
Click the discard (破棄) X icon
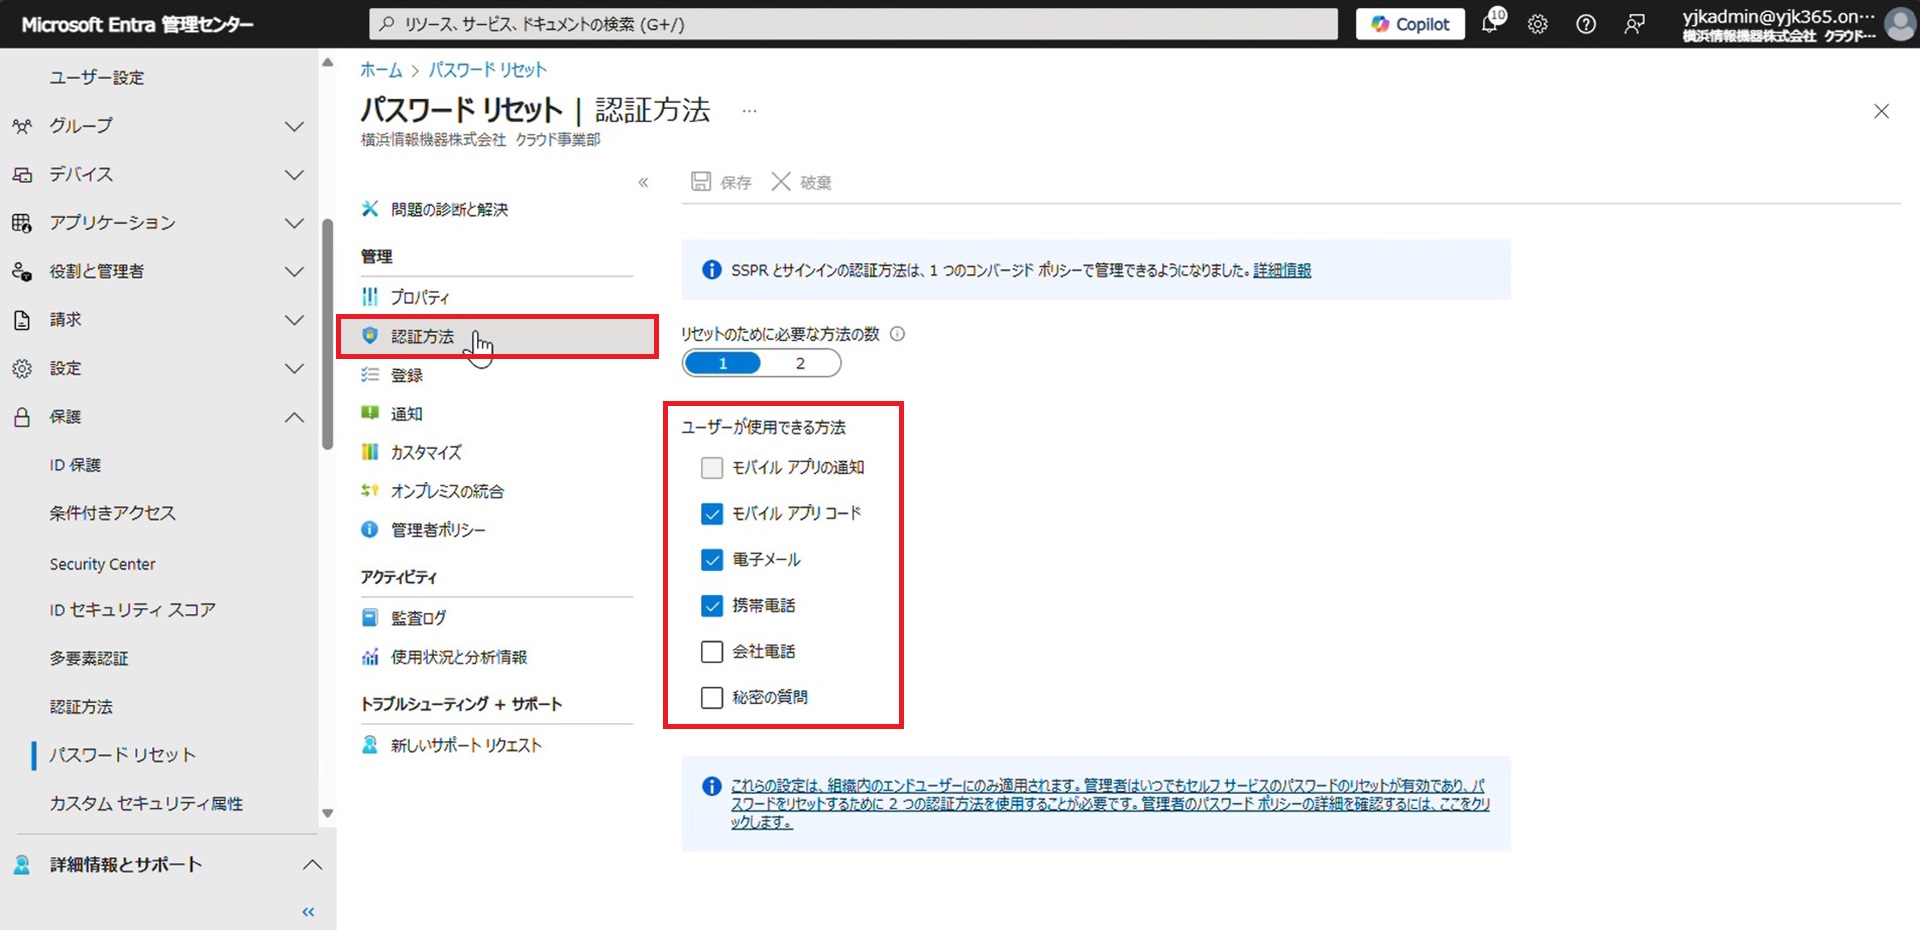(x=781, y=182)
